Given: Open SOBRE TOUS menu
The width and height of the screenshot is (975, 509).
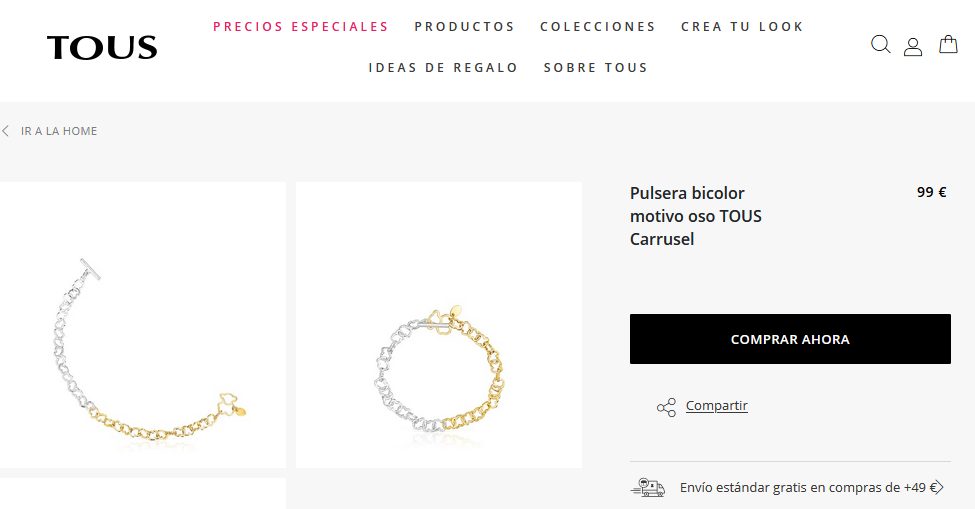Looking at the screenshot, I should (596, 68).
